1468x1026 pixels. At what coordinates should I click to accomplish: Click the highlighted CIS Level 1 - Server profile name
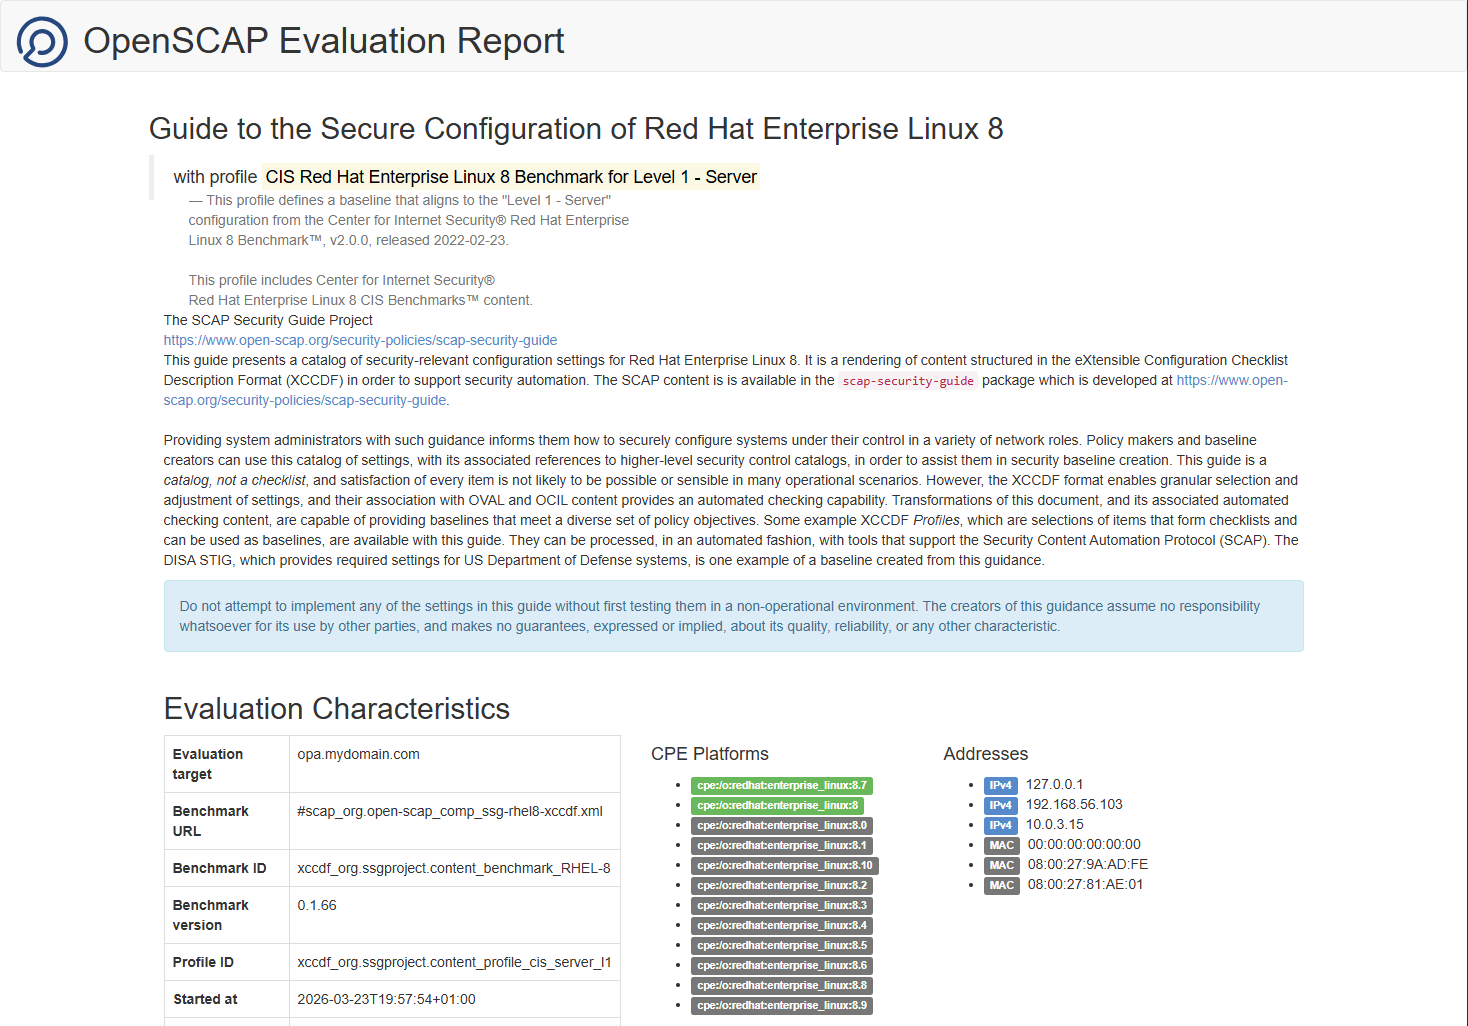(511, 177)
